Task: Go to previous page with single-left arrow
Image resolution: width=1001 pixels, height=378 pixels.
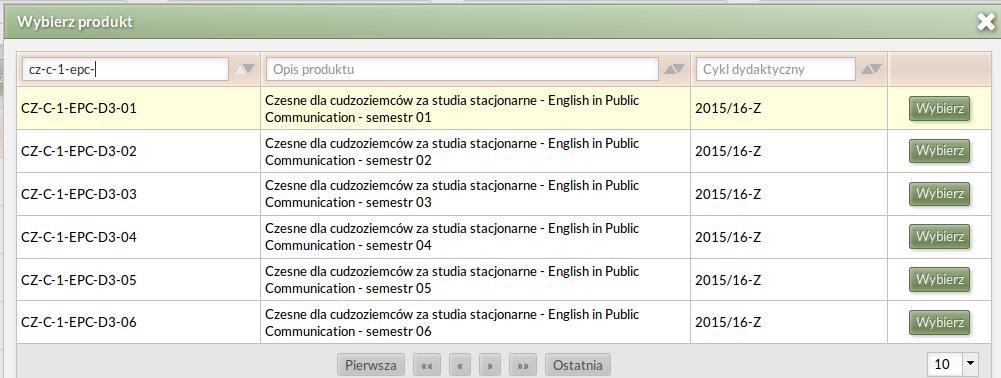Action: (x=460, y=365)
